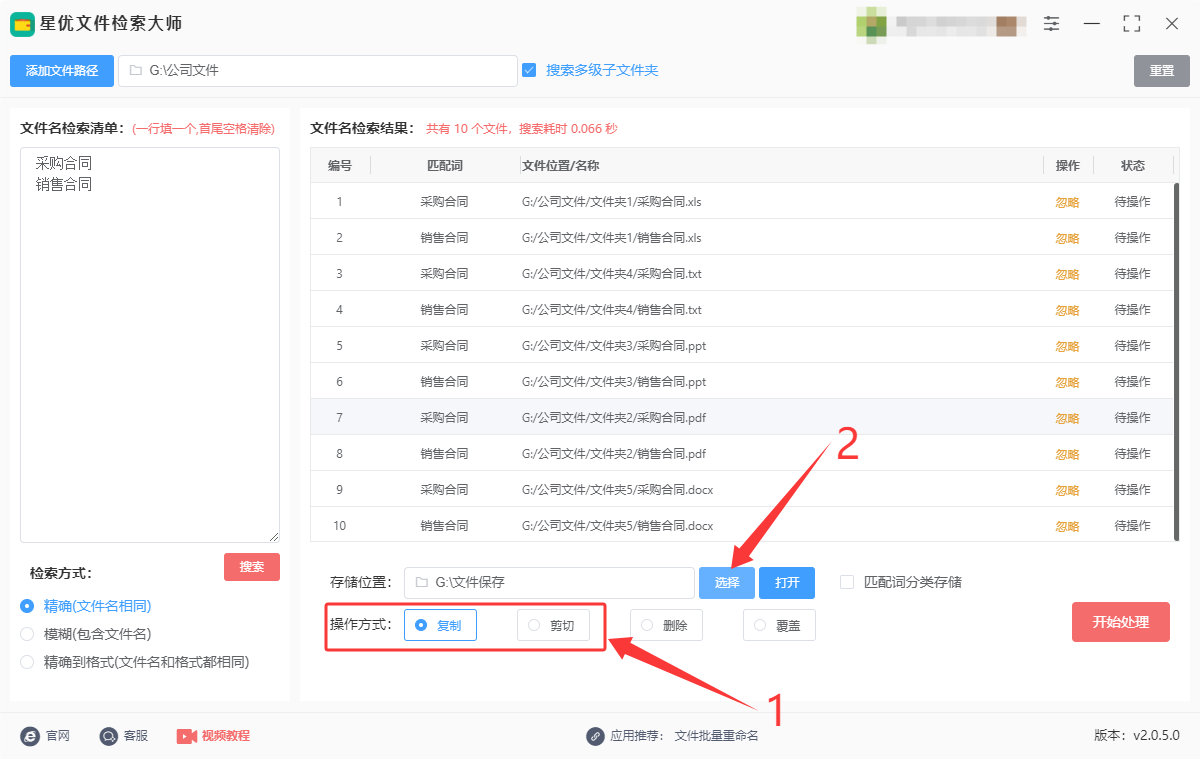Click 忽略 for row 5 采购合同.ppt

pos(1067,346)
